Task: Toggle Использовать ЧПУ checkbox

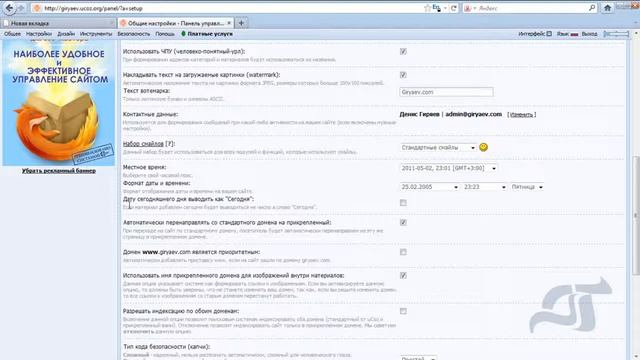Action: (x=403, y=51)
